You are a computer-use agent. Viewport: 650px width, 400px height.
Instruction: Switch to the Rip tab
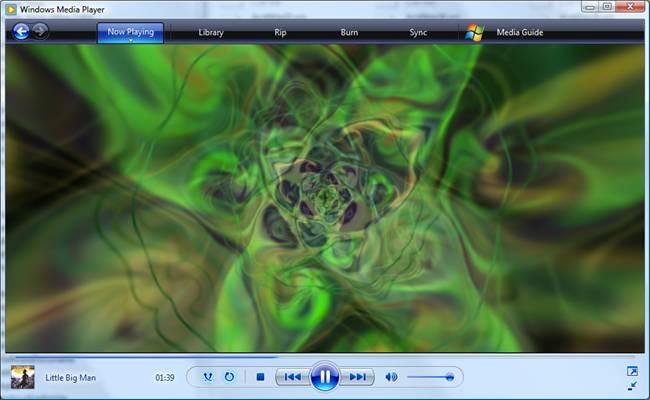point(280,32)
